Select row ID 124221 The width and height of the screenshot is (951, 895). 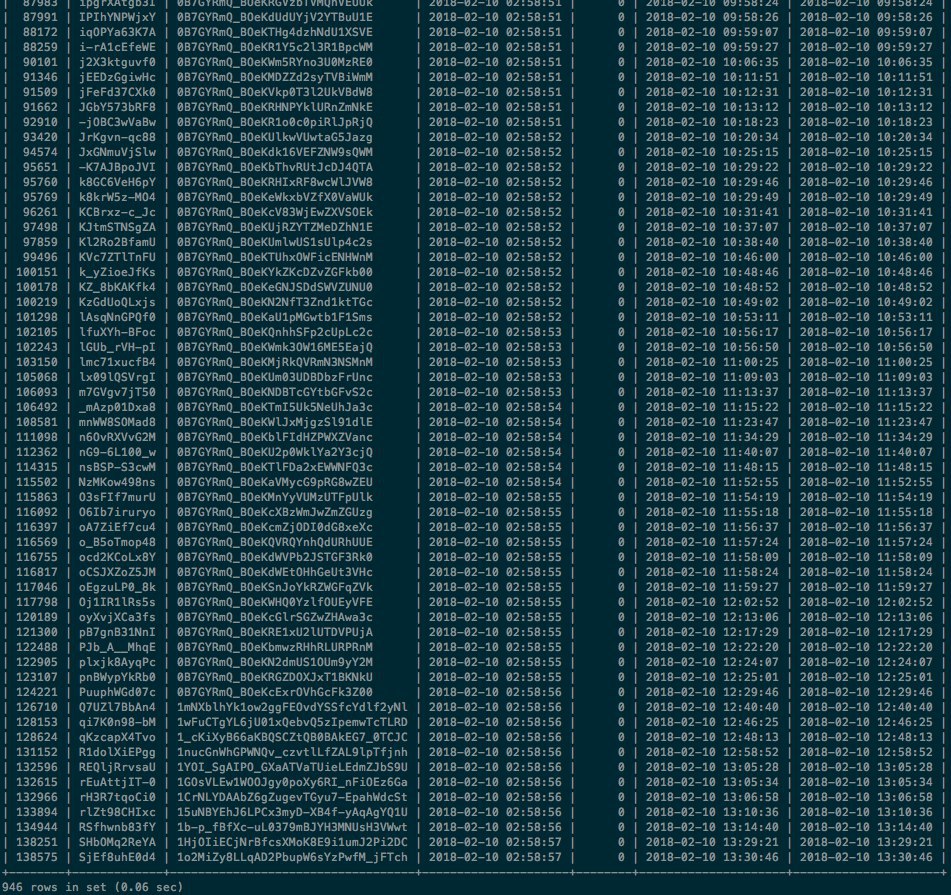tap(36, 692)
